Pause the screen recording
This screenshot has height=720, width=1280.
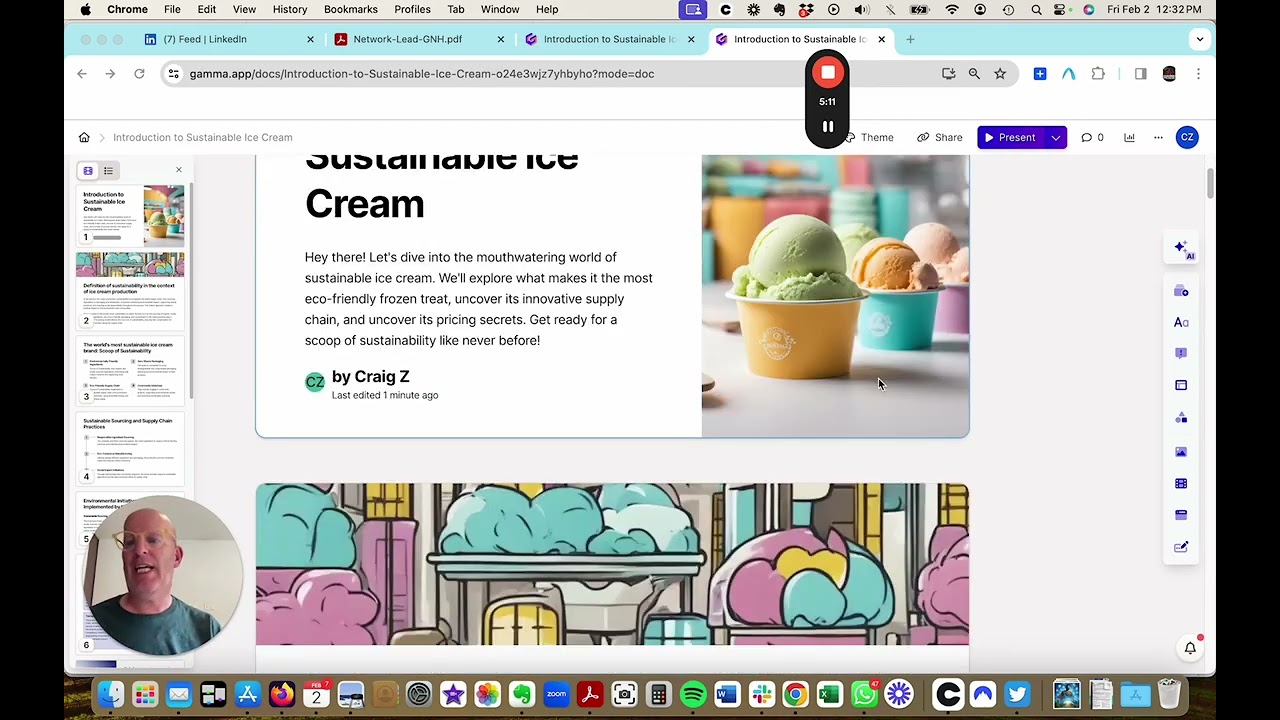(827, 127)
